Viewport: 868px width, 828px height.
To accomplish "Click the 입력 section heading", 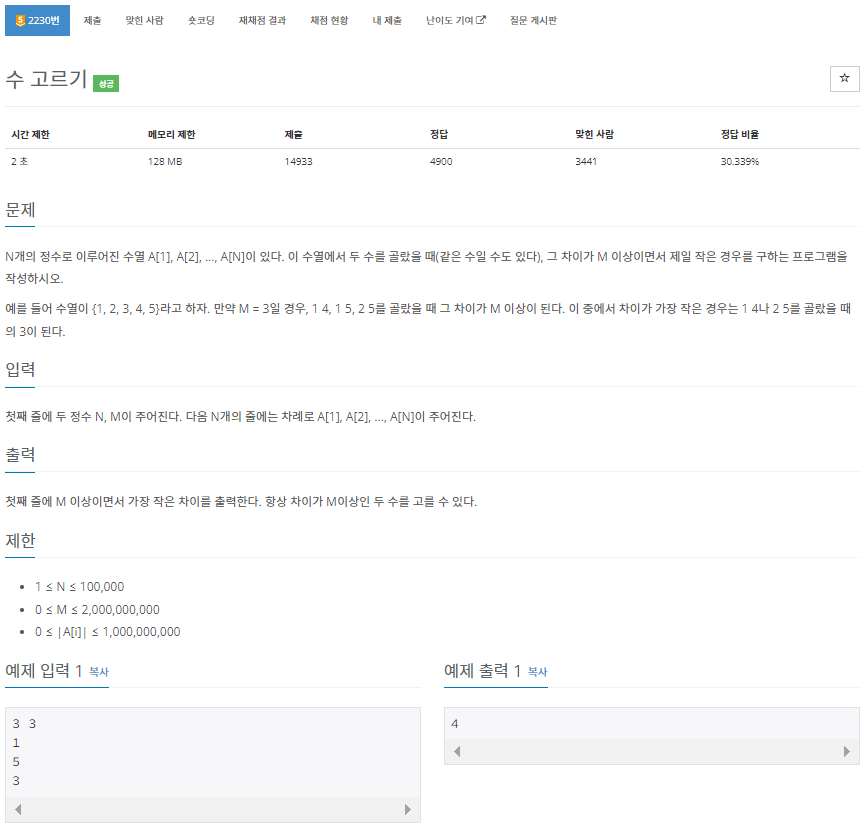I will point(20,369).
